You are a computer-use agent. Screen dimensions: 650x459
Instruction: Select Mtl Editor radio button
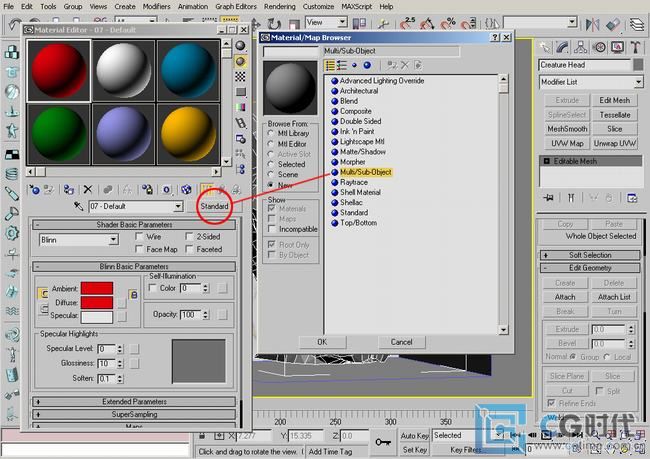click(271, 144)
